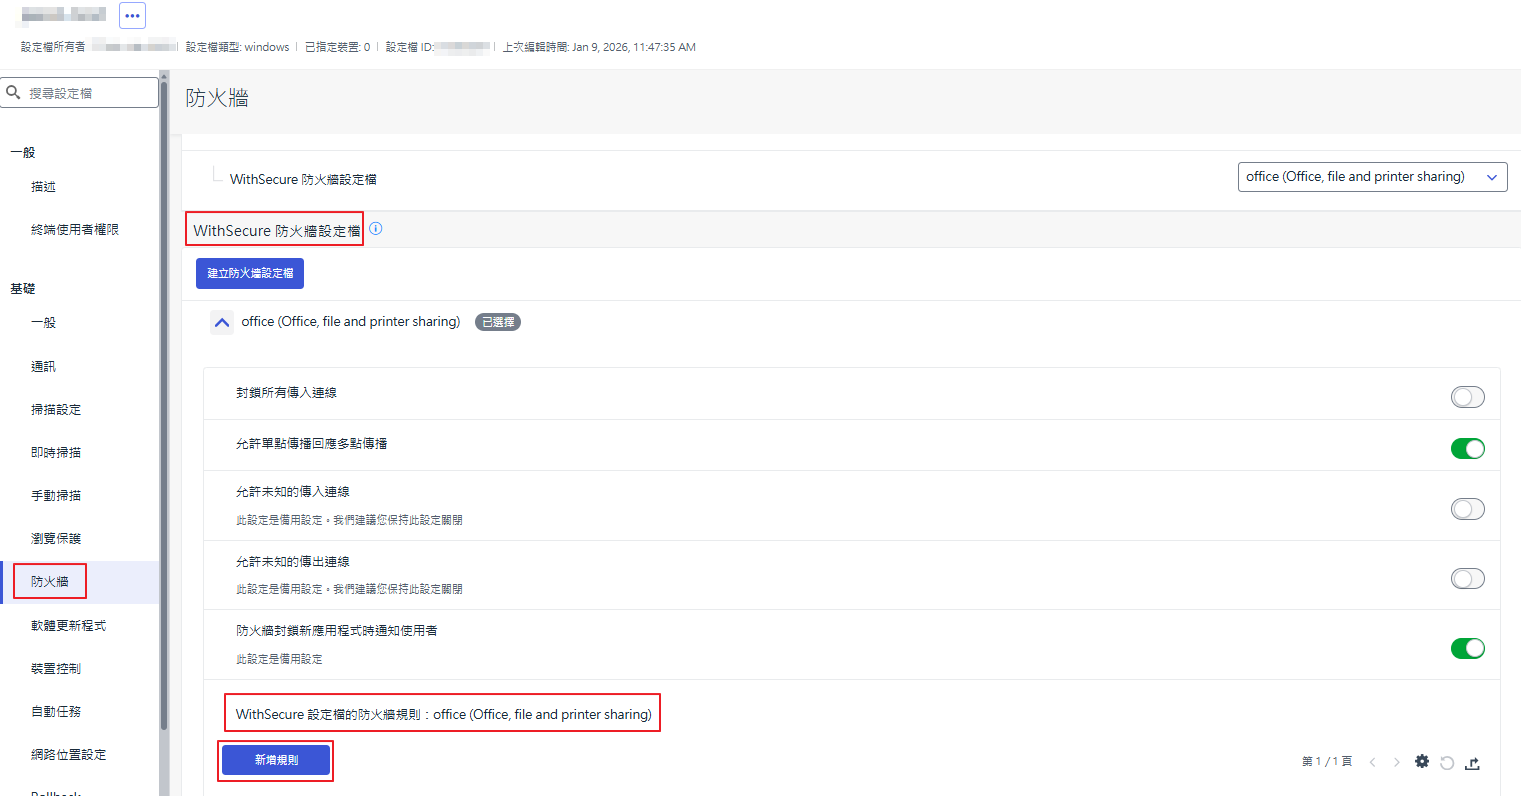The width and height of the screenshot is (1521, 796).
Task: Enable 允許未知的傳出連線 switch
Action: tap(1468, 579)
